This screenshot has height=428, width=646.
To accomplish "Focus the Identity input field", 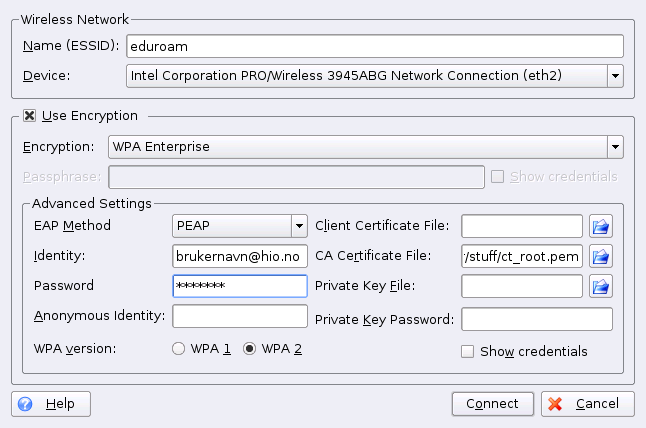I will point(240,256).
